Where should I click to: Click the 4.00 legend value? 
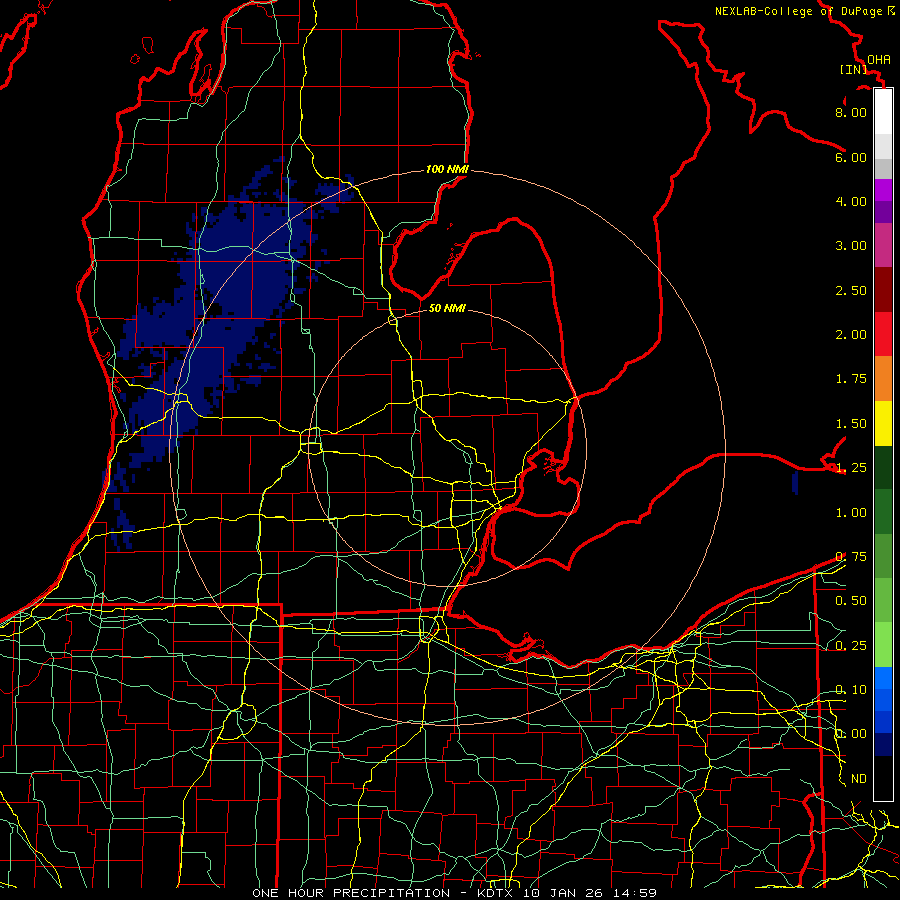click(x=851, y=201)
